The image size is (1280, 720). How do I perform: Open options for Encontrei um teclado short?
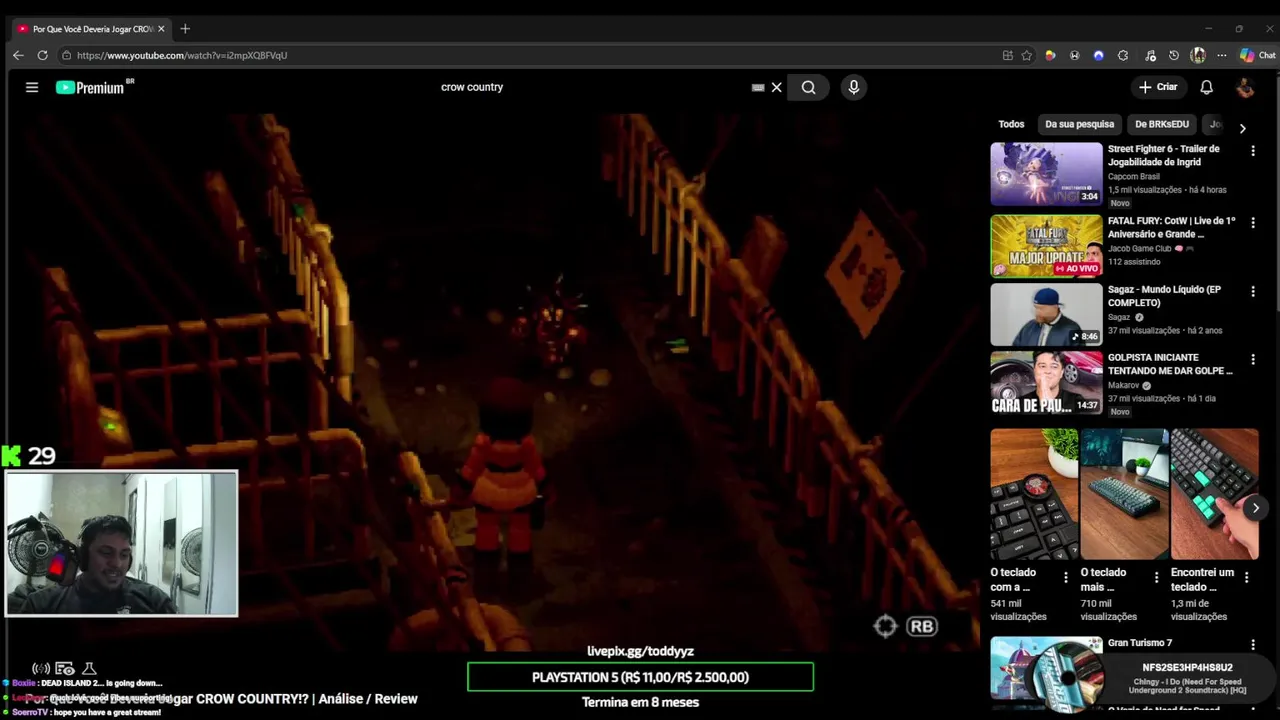tap(1246, 577)
